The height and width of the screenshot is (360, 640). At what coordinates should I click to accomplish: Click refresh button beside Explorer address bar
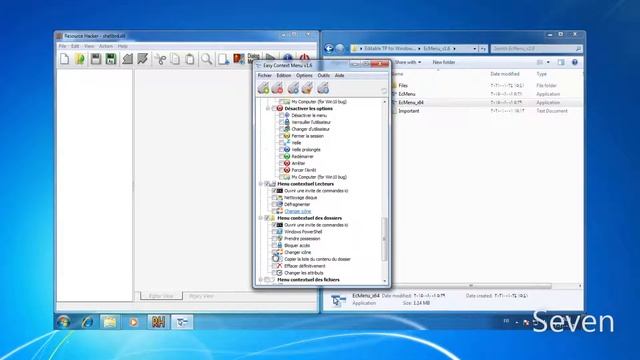coord(483,49)
